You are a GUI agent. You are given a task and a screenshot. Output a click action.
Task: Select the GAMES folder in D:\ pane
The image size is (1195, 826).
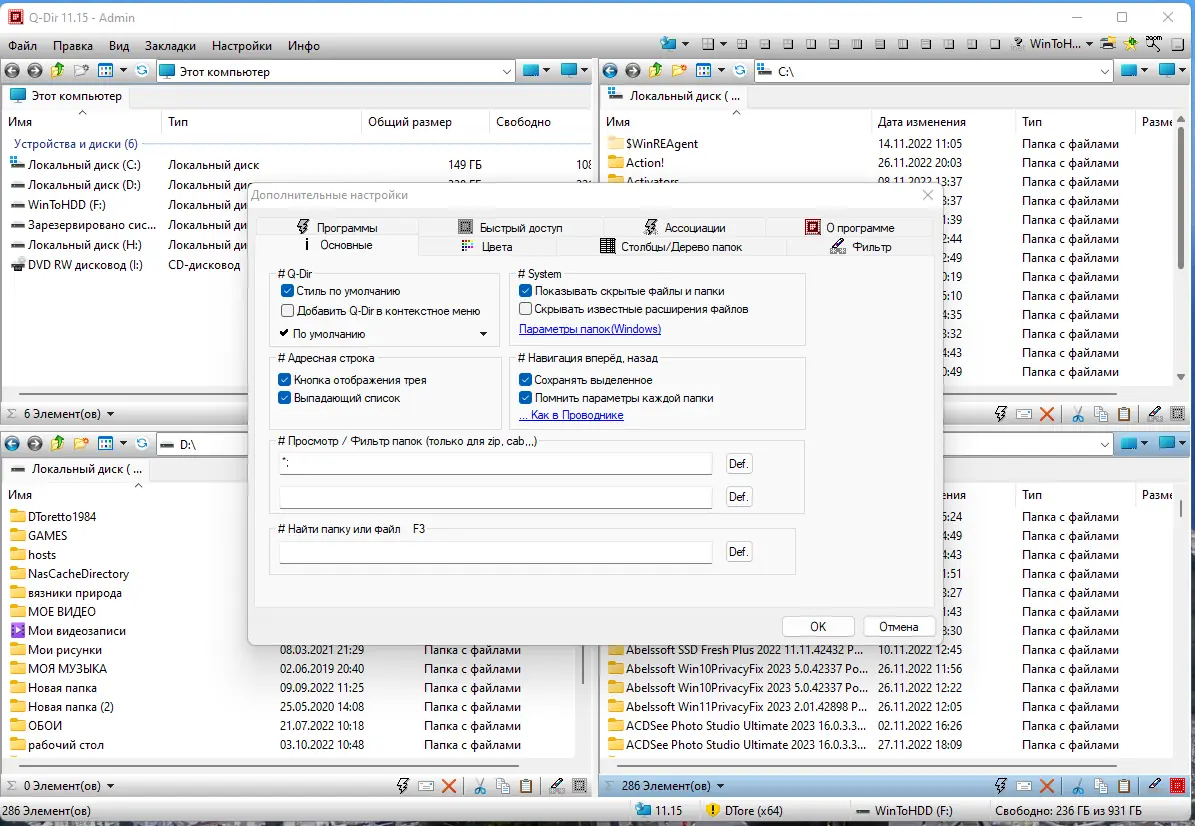tap(47, 536)
